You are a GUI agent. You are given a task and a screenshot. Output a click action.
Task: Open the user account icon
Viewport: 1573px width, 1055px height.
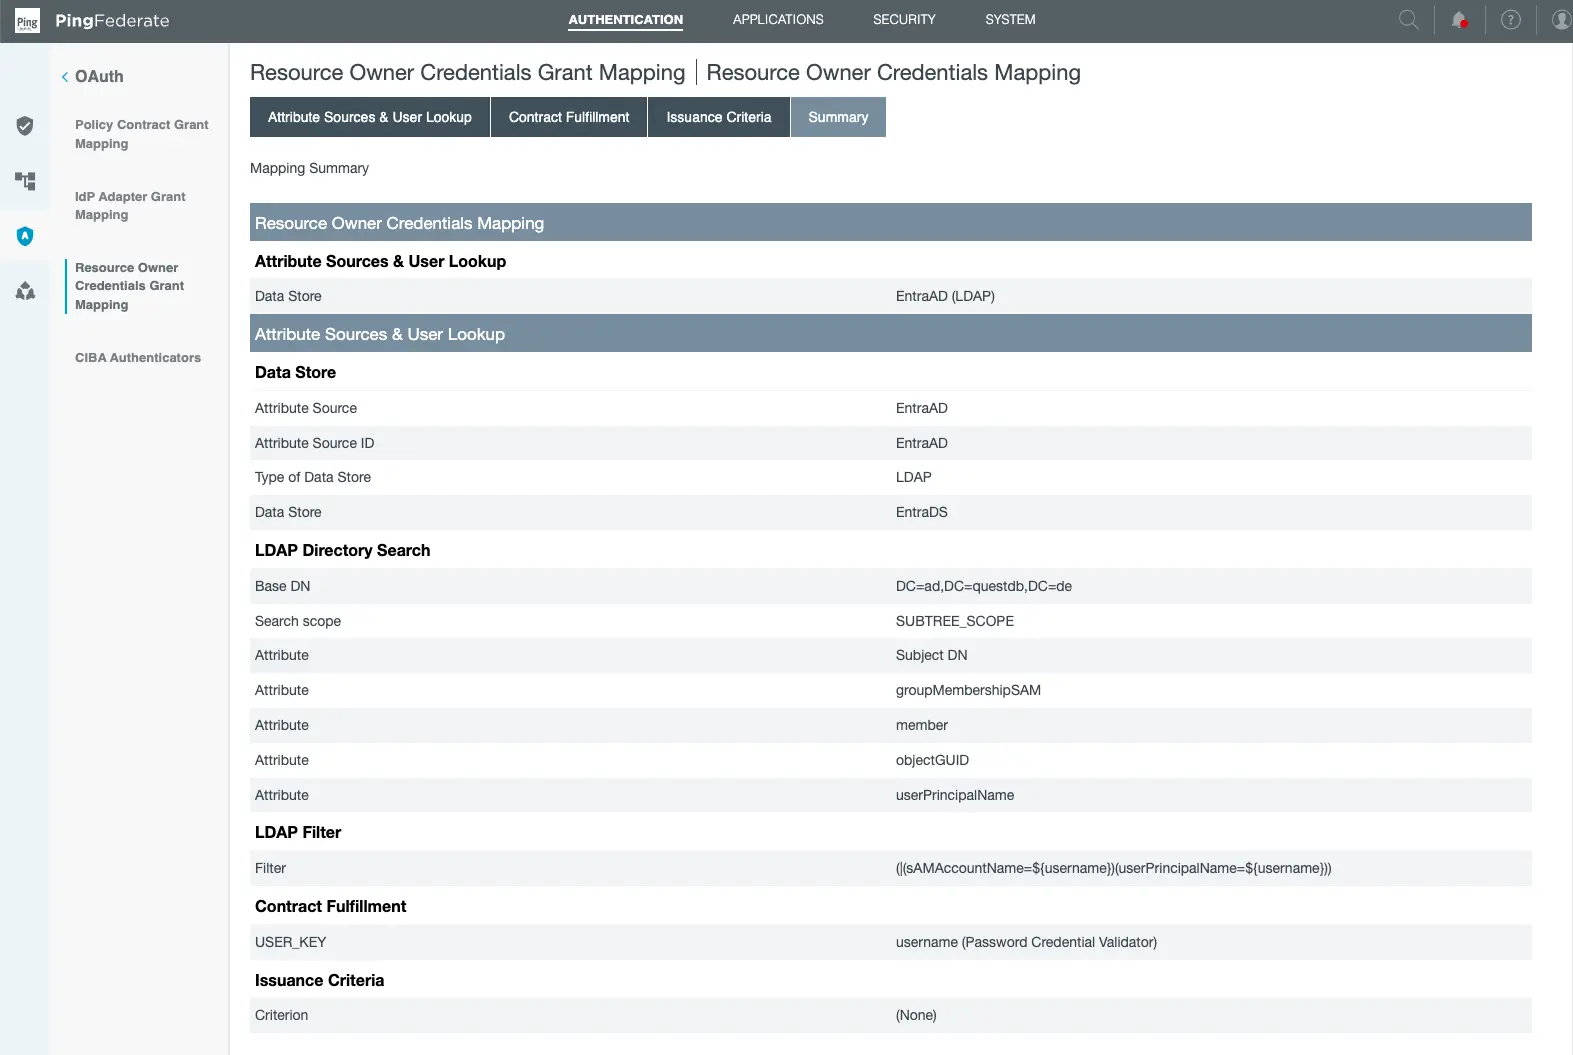1561,20
